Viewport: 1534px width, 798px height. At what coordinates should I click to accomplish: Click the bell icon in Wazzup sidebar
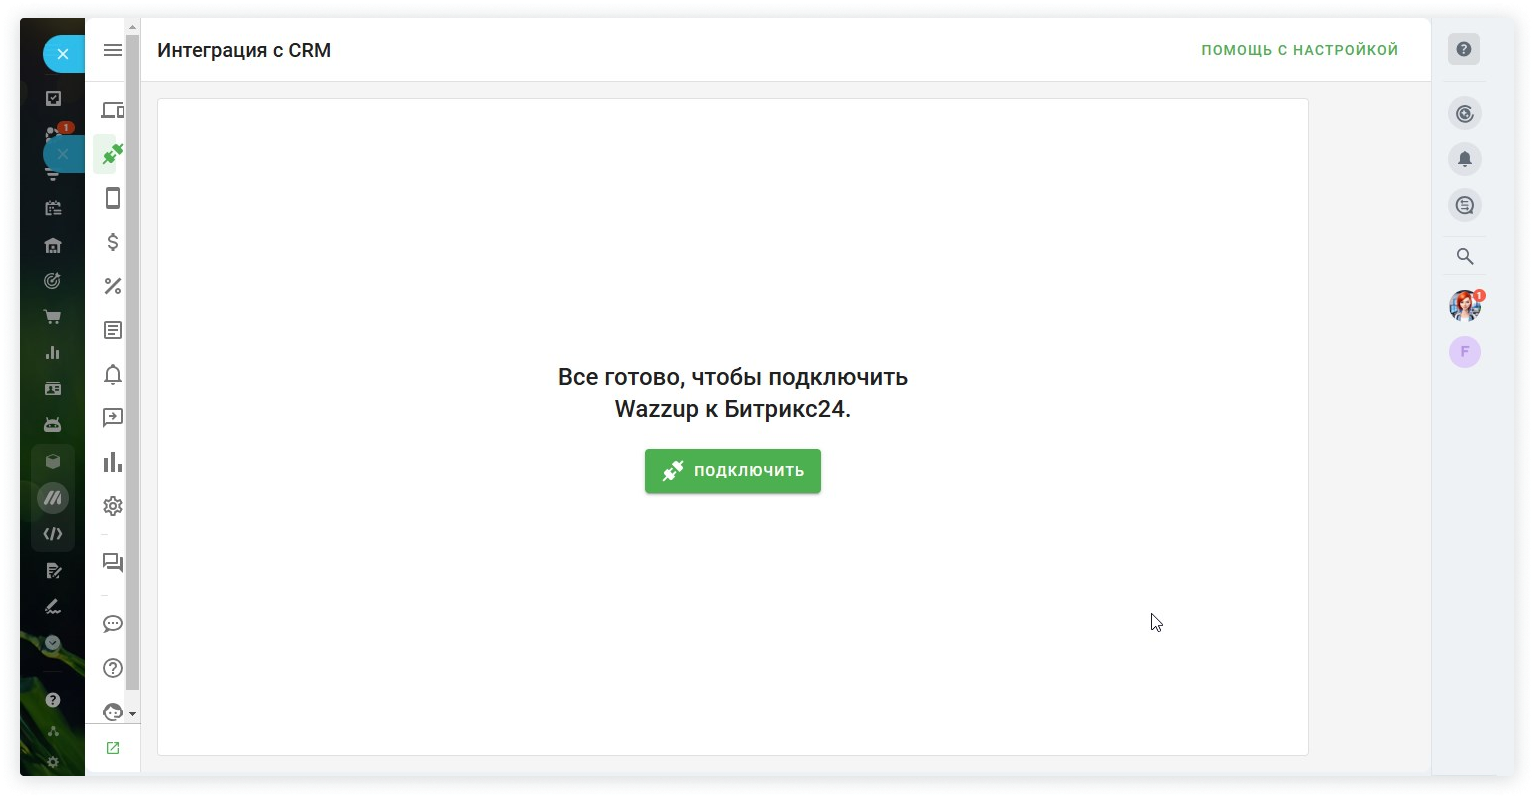pyautogui.click(x=113, y=374)
